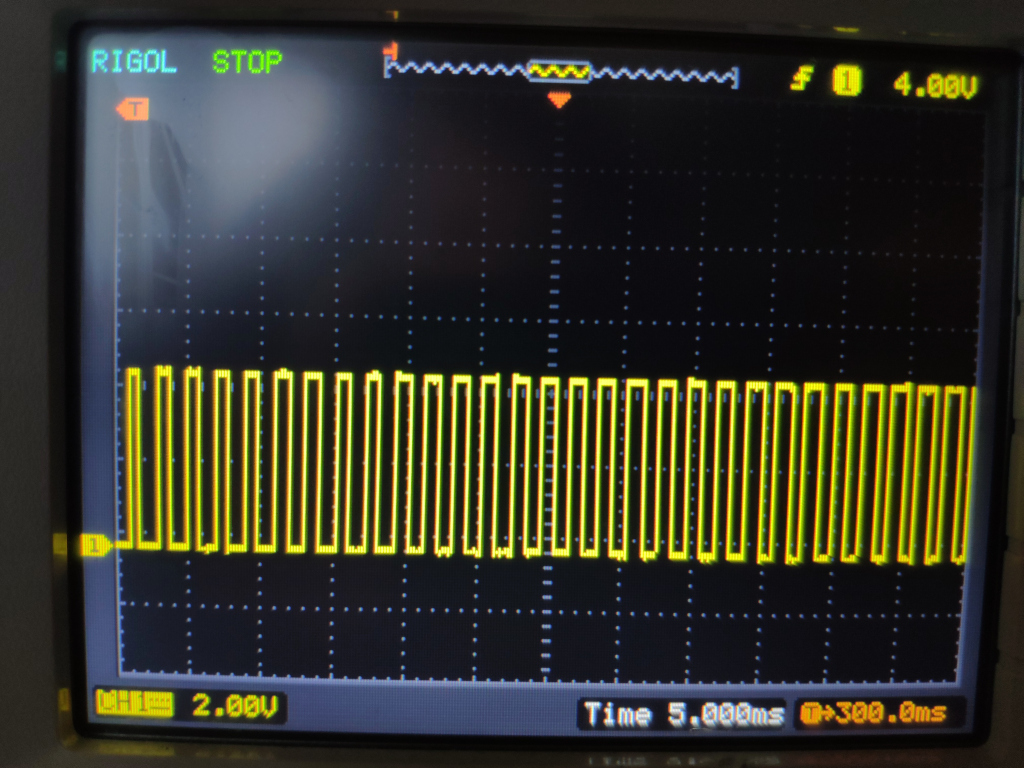Click the rising edge trigger icon
Image resolution: width=1024 pixels, height=768 pixels.
[801, 80]
